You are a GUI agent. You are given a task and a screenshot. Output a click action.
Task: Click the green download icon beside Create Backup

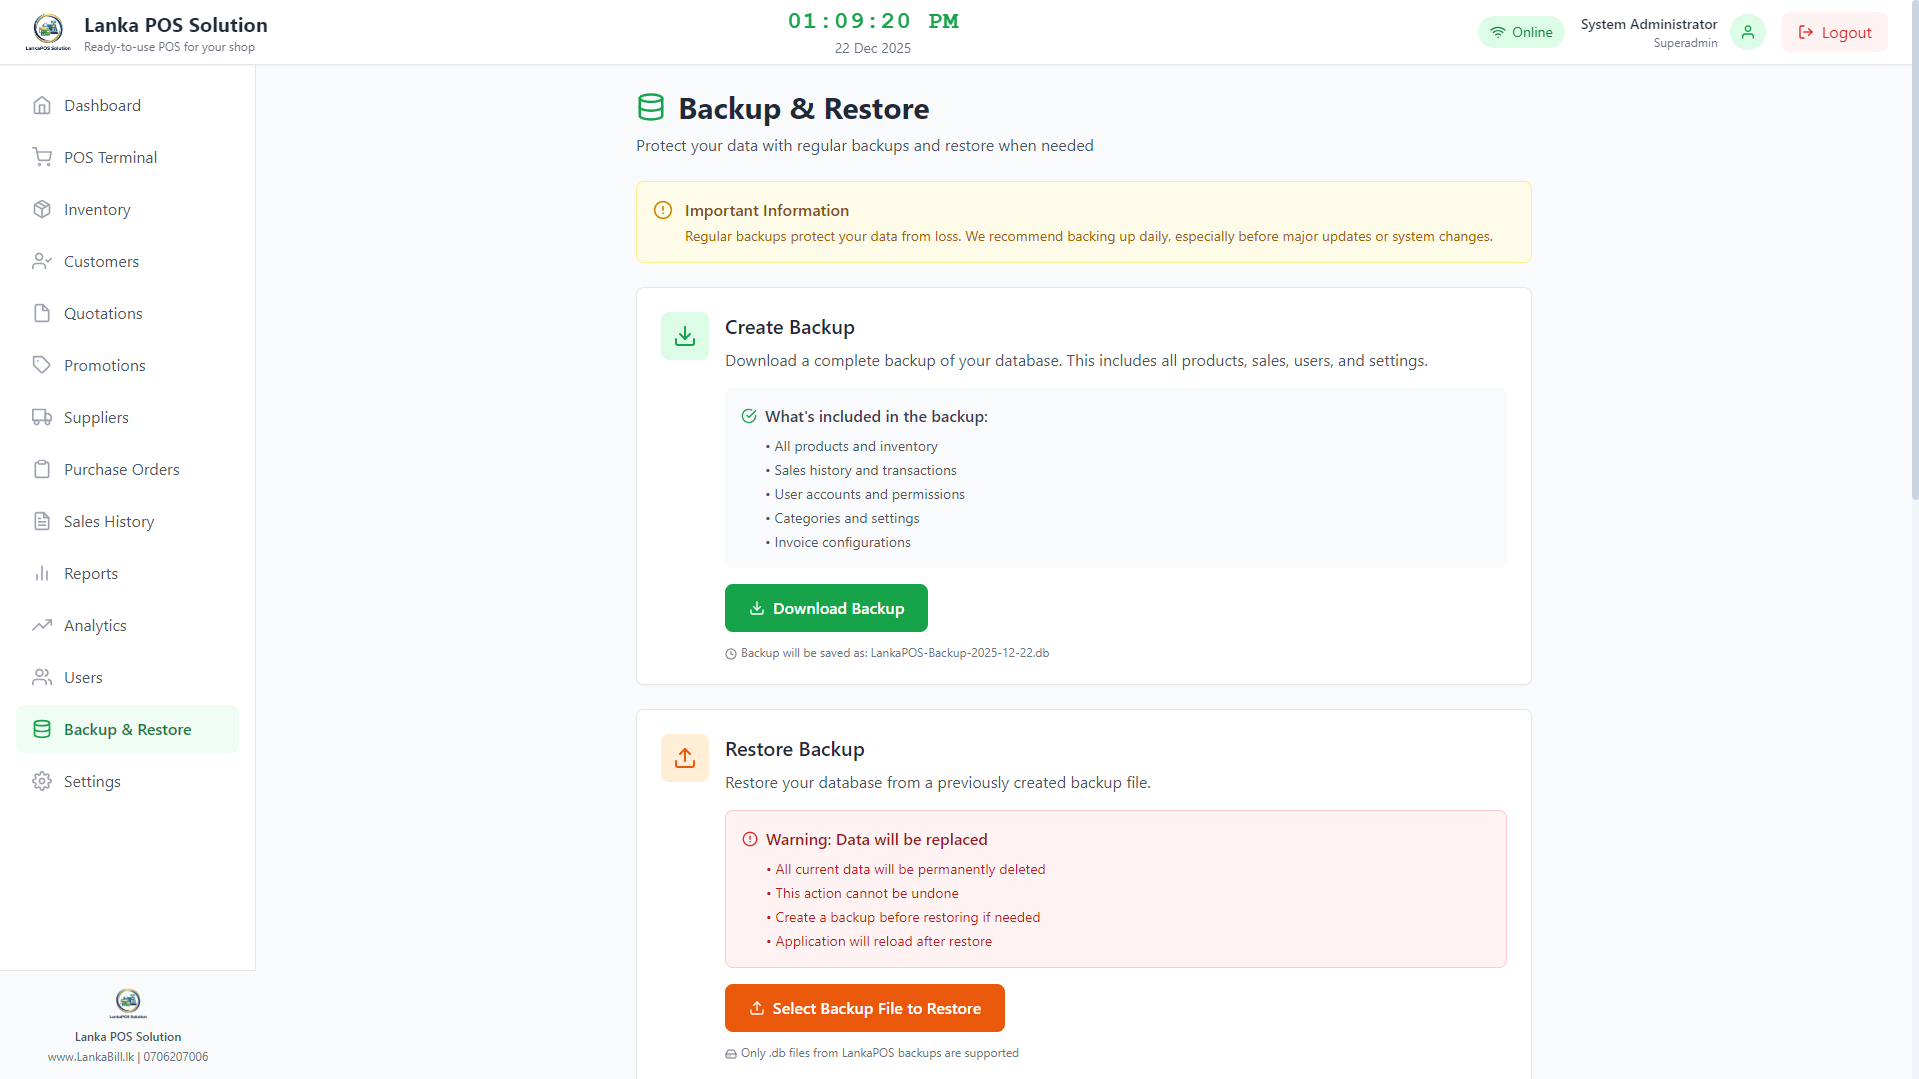684,336
